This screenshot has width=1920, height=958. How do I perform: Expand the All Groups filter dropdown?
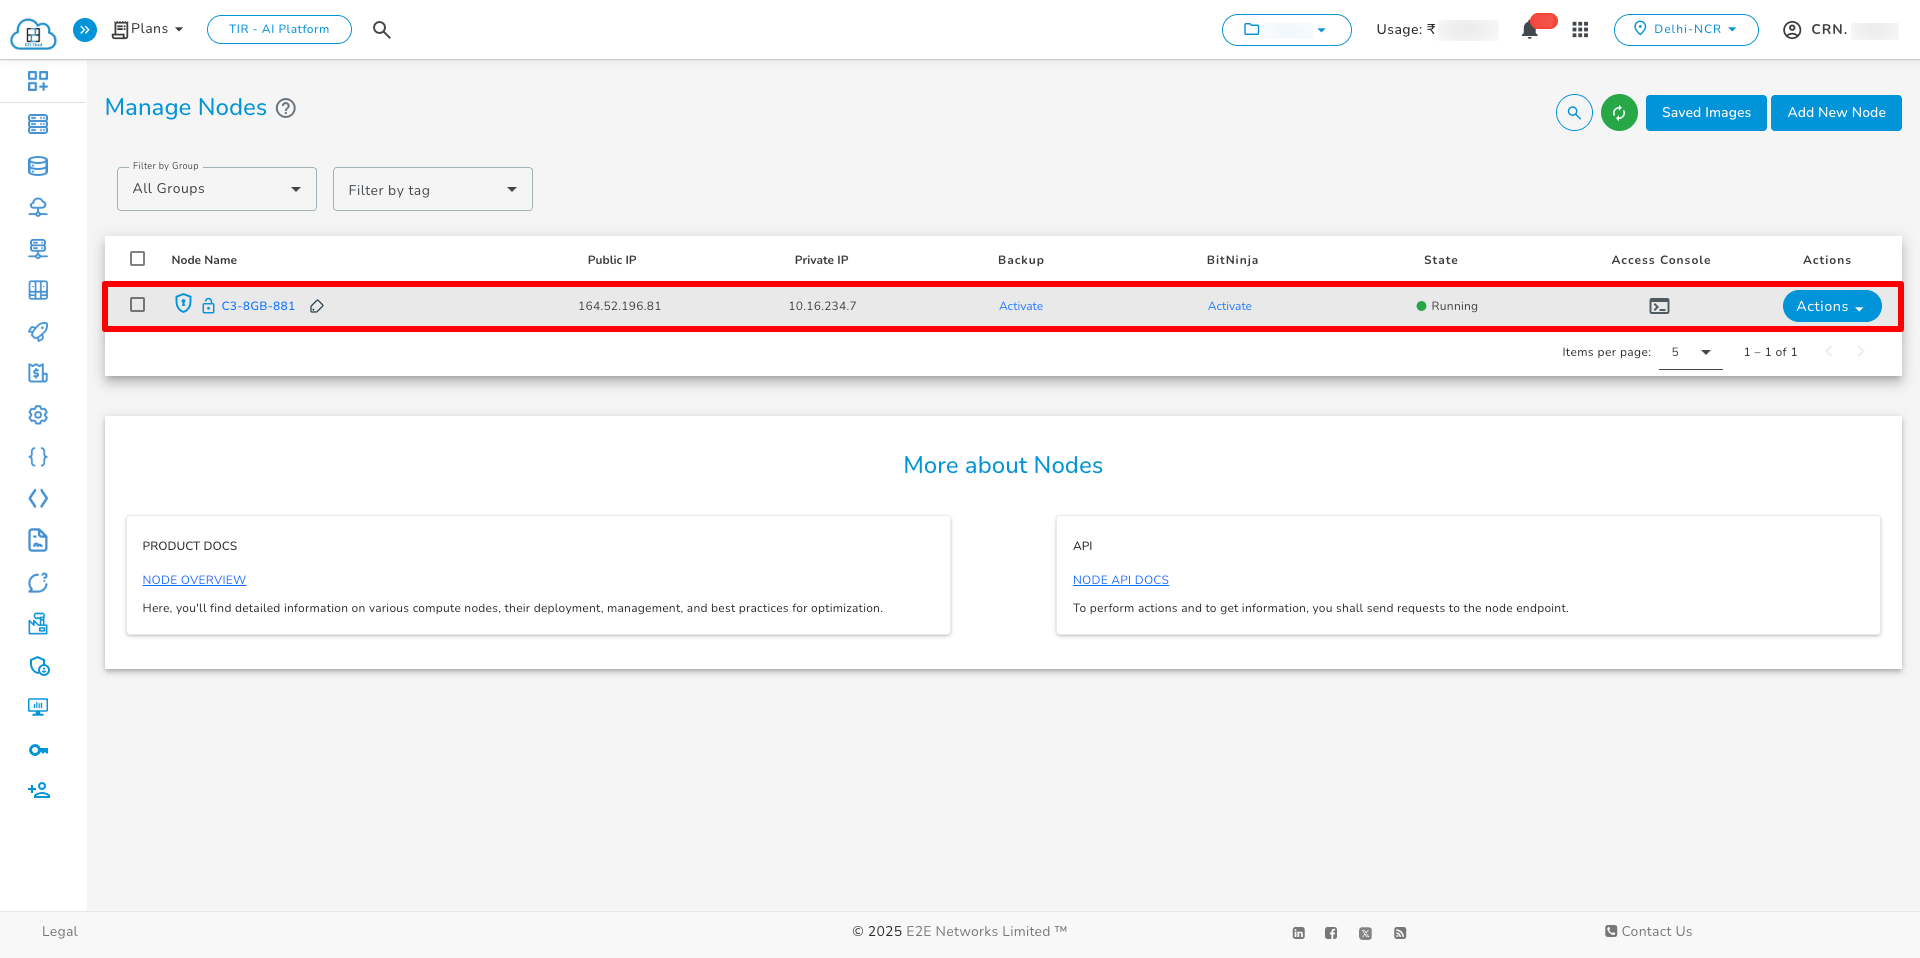coord(215,188)
